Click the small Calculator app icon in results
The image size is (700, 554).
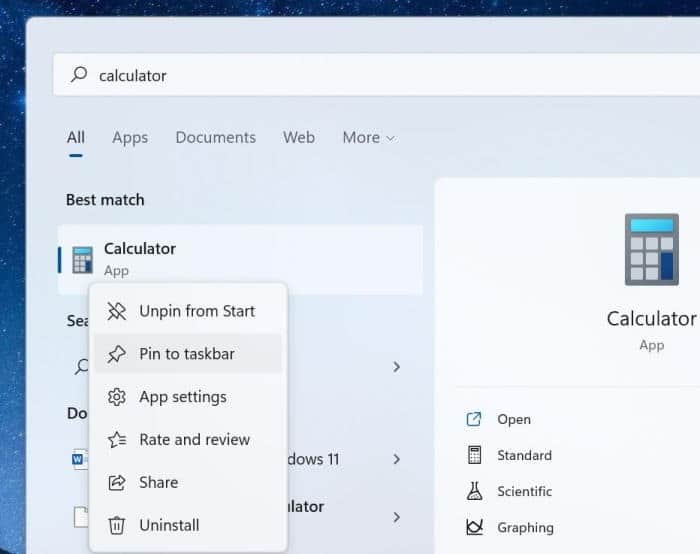coord(83,260)
